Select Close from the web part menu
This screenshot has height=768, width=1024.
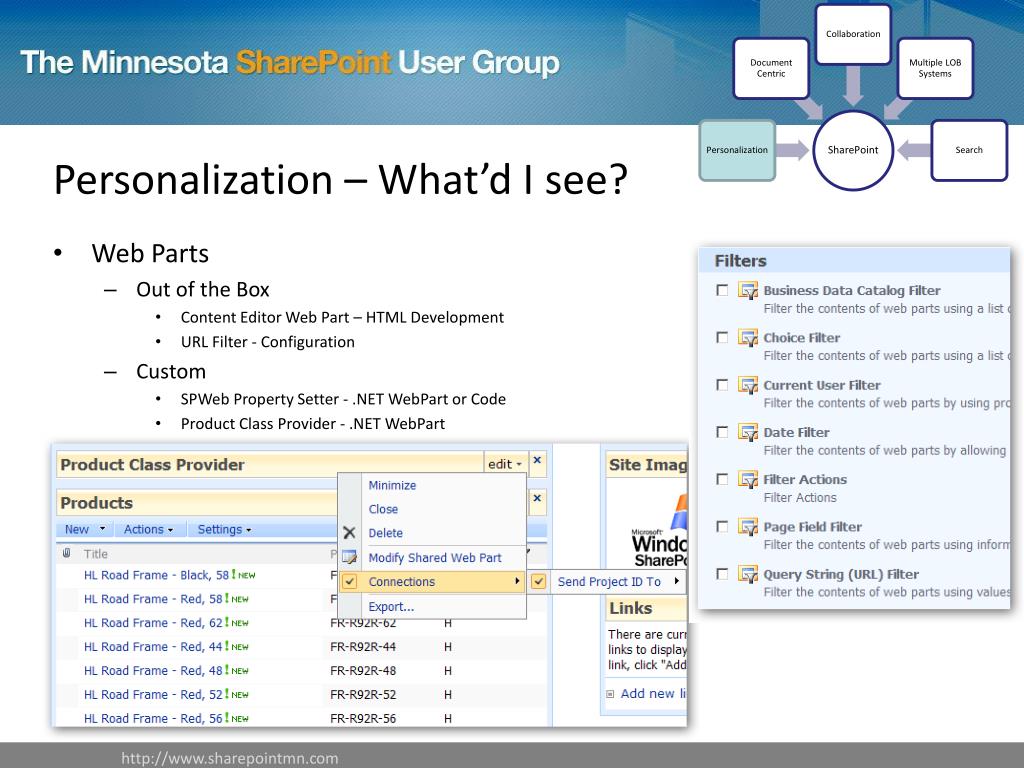click(383, 509)
